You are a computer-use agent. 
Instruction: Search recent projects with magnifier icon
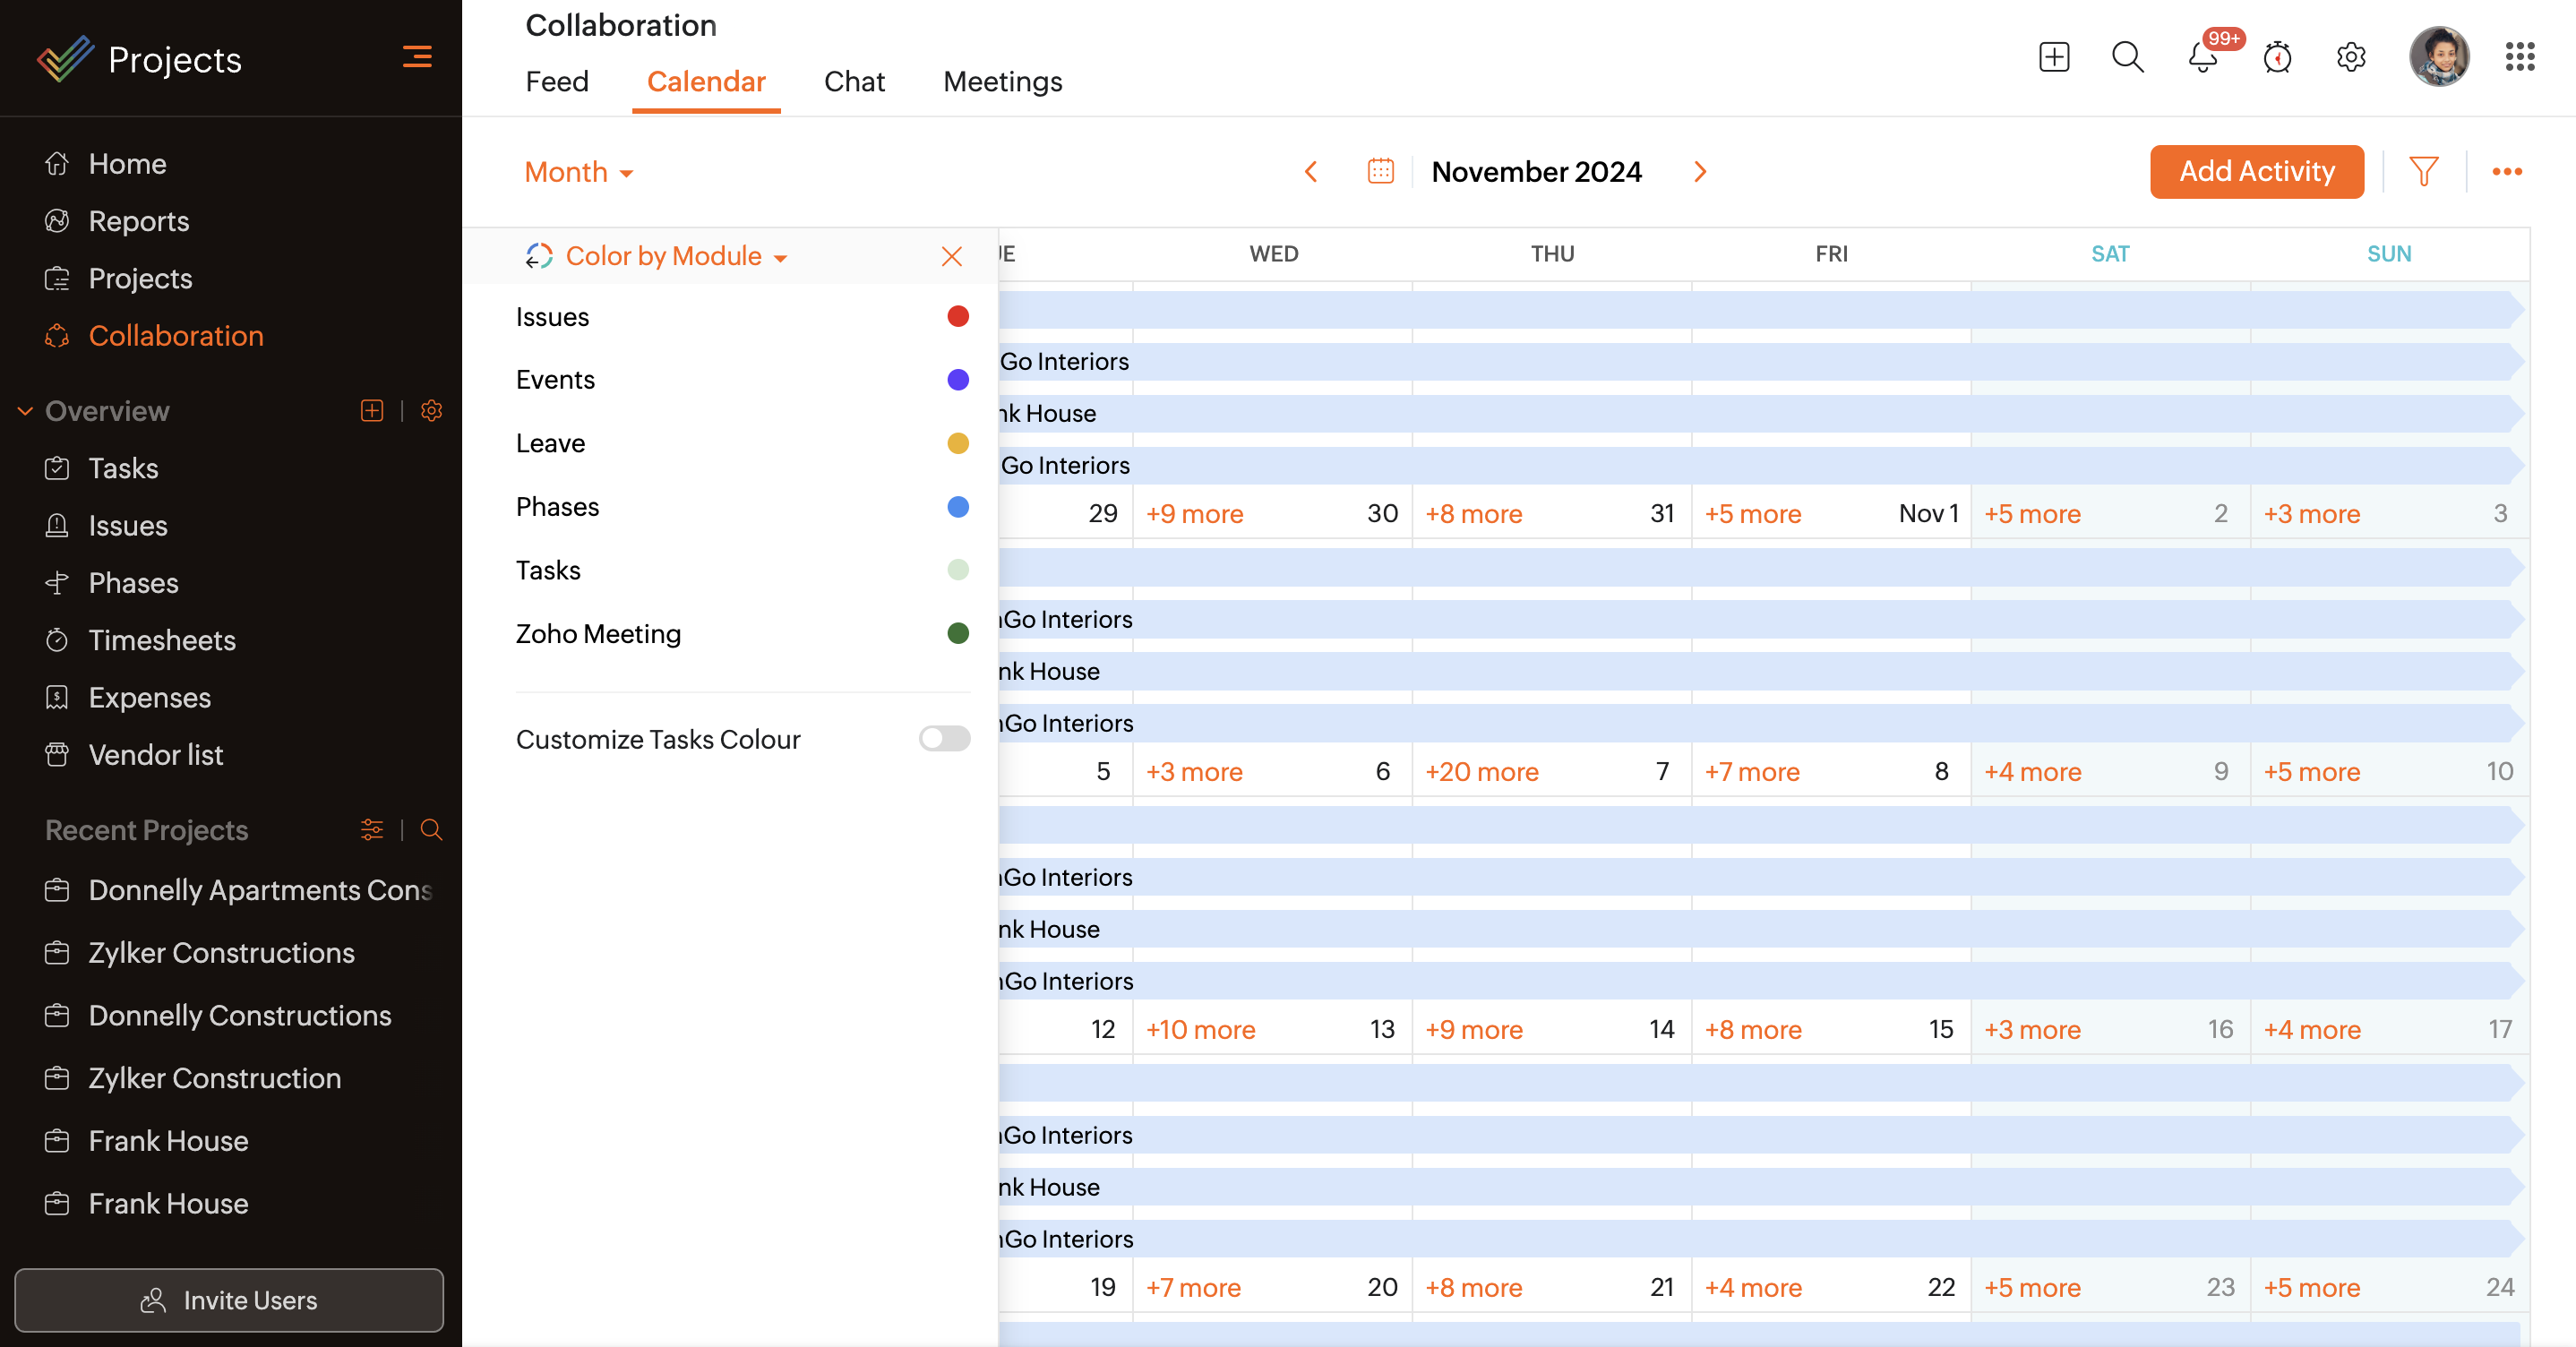[x=431, y=829]
